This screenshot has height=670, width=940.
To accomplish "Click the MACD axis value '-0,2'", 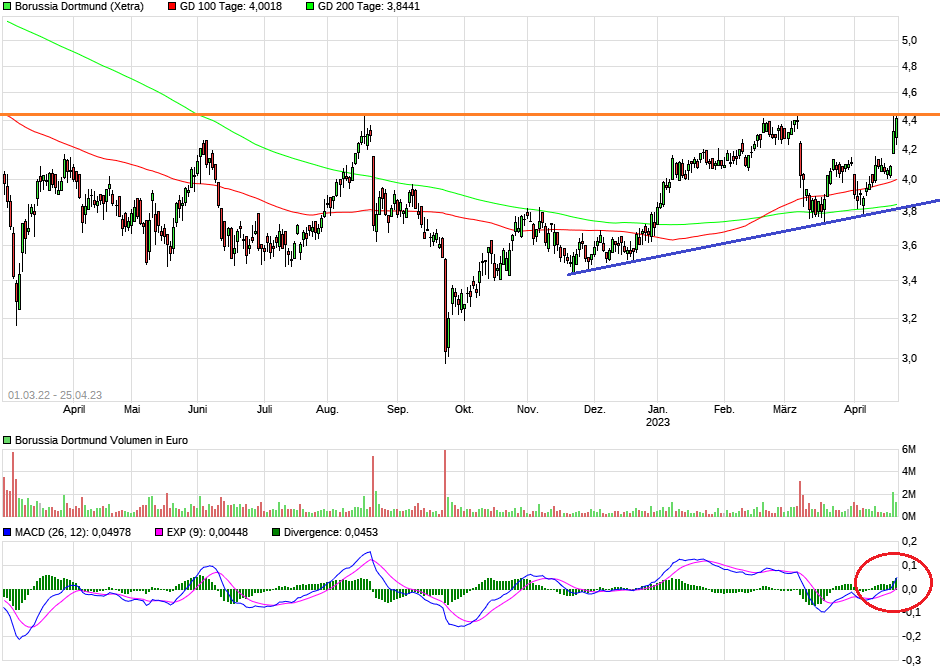I will [911, 636].
